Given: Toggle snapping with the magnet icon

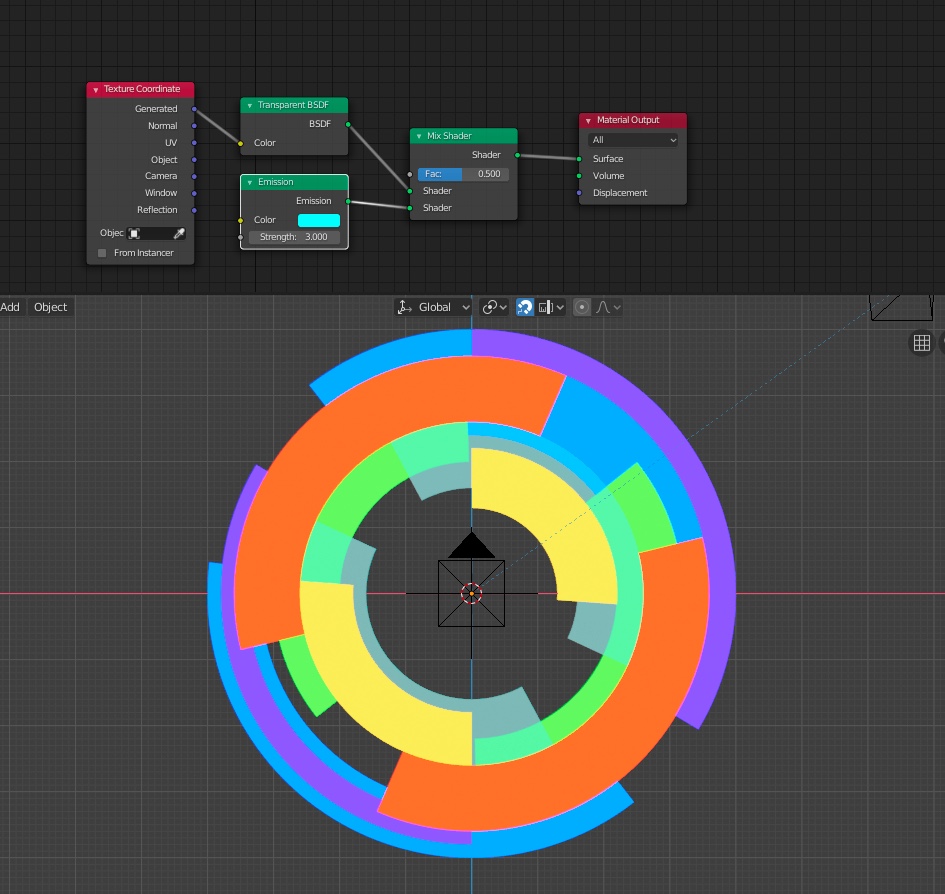Looking at the screenshot, I should [x=524, y=307].
